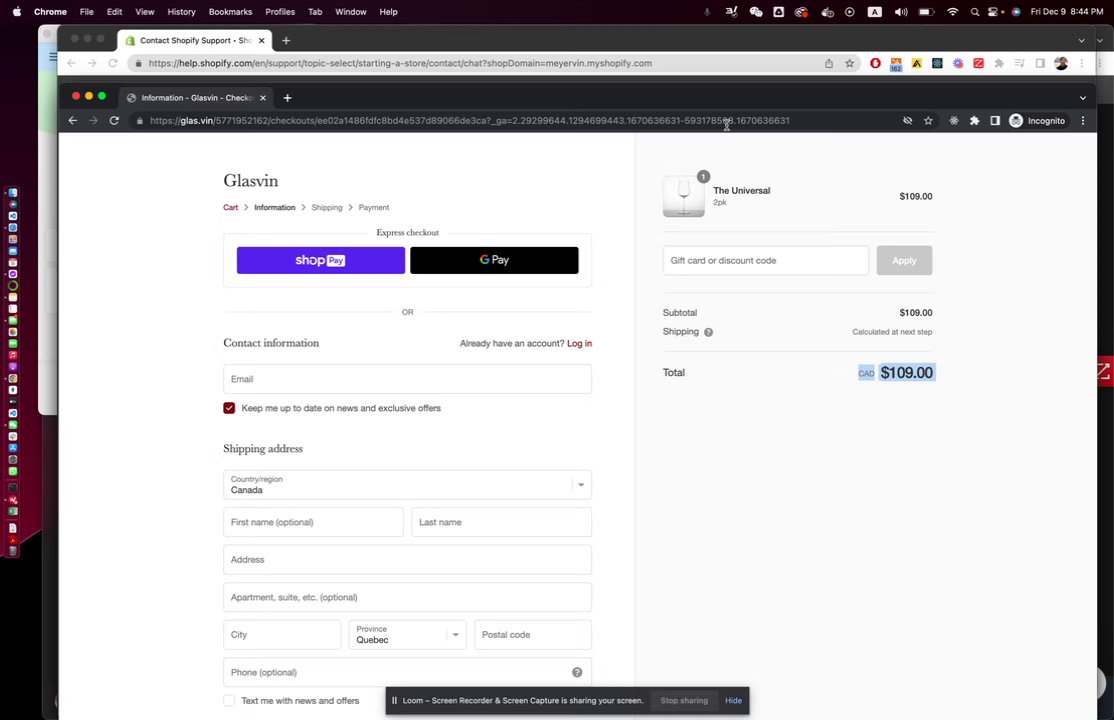Open the File menu

(87, 12)
